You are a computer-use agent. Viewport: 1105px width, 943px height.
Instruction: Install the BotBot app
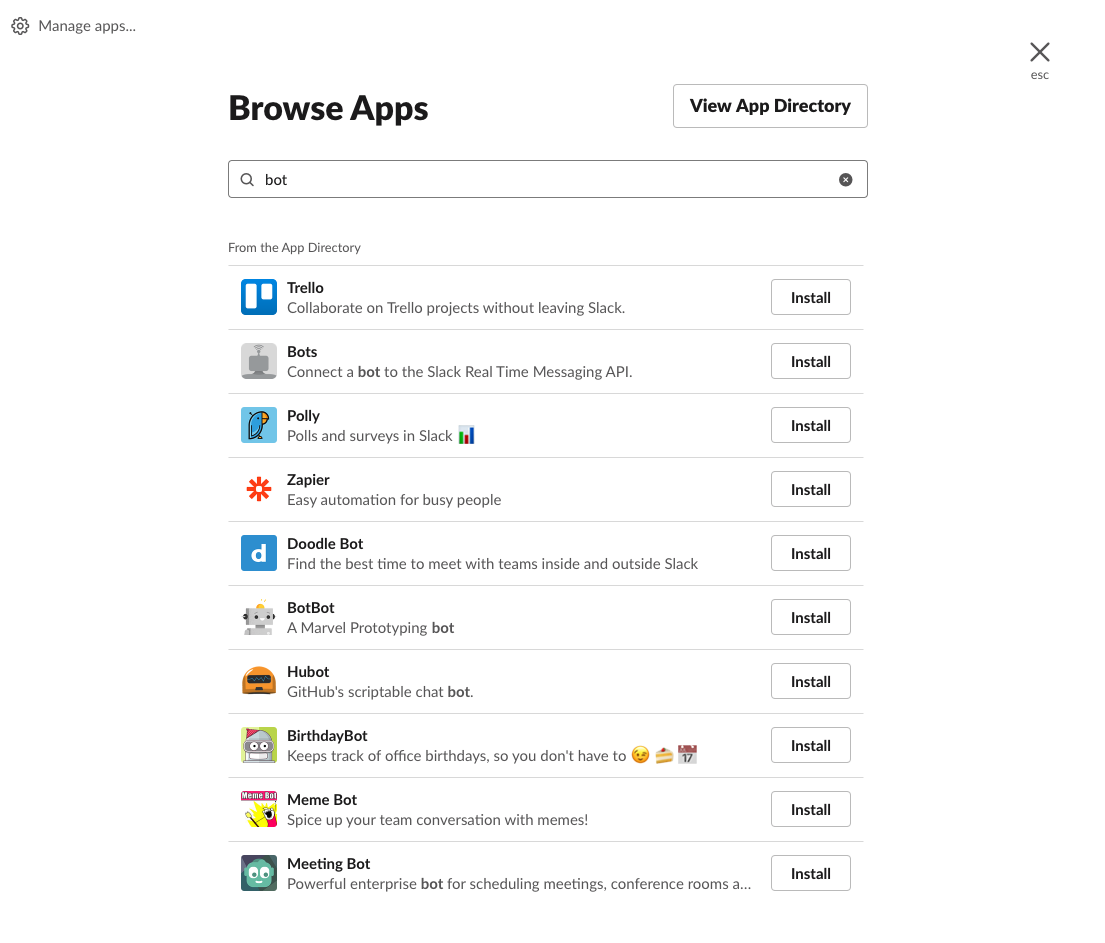click(810, 618)
